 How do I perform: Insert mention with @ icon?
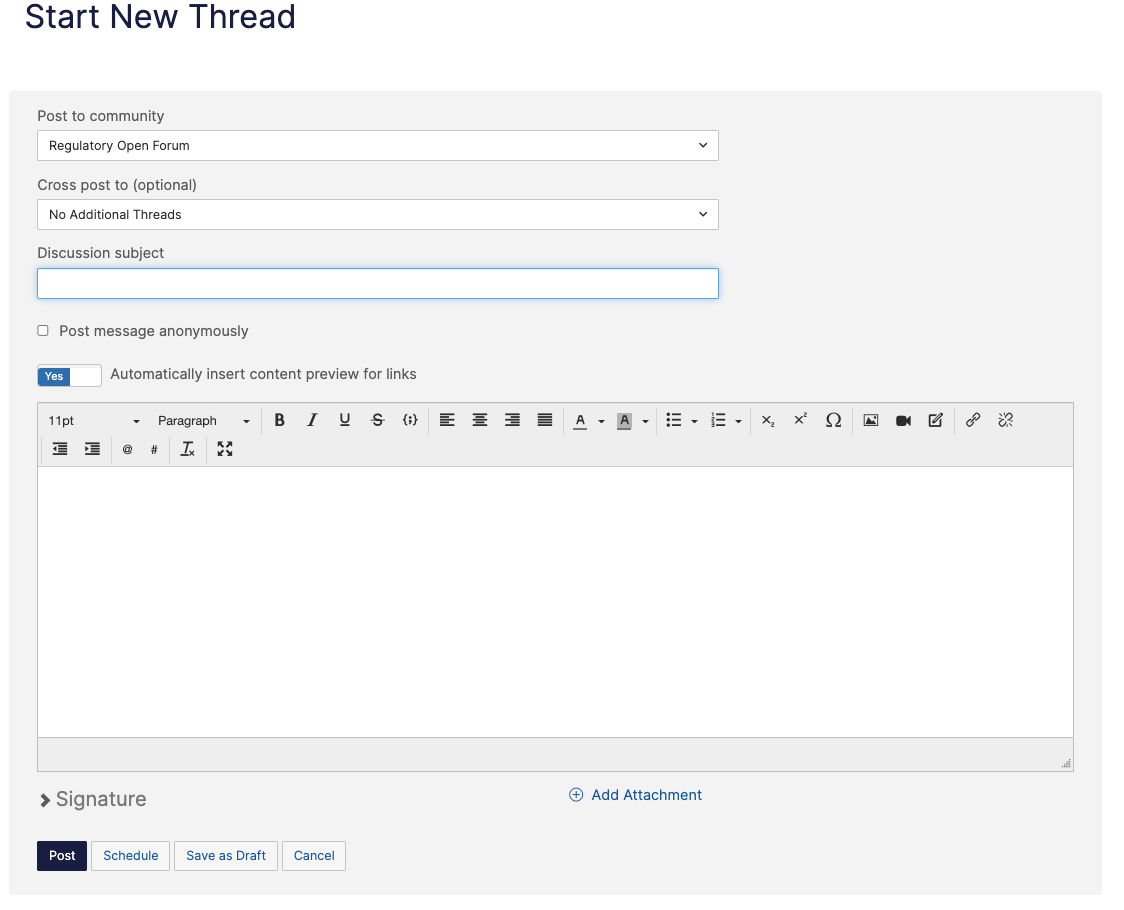tap(128, 450)
